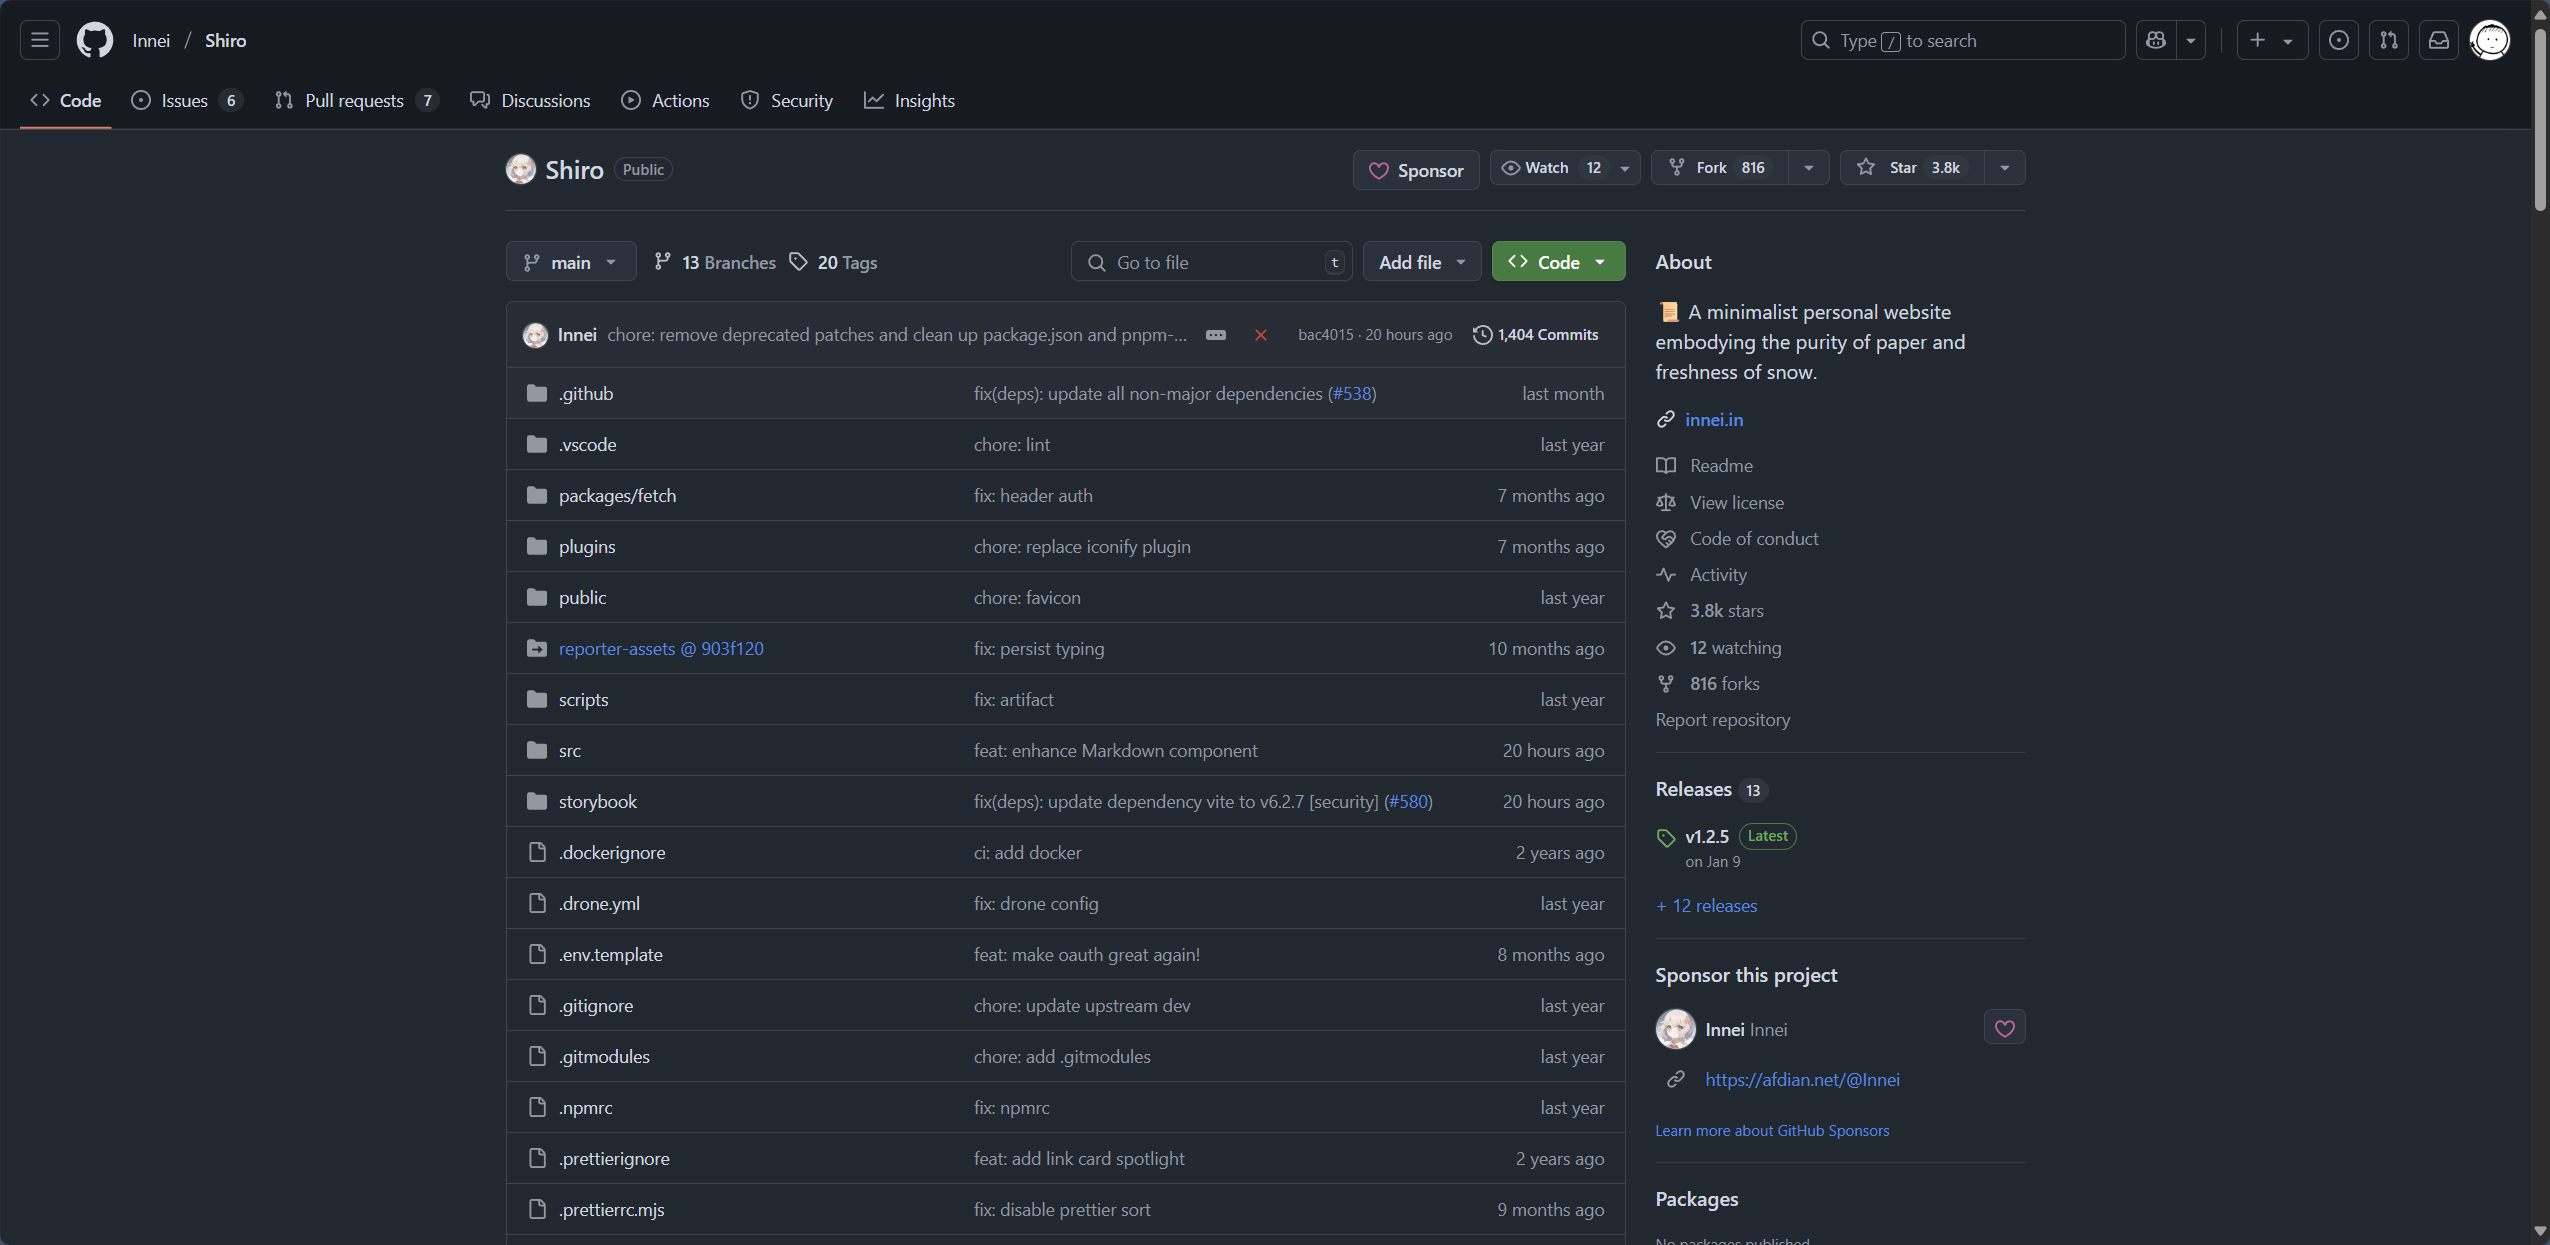Click the failed status X icon on latest commit
Image resolution: width=2550 pixels, height=1245 pixels.
click(x=1261, y=335)
